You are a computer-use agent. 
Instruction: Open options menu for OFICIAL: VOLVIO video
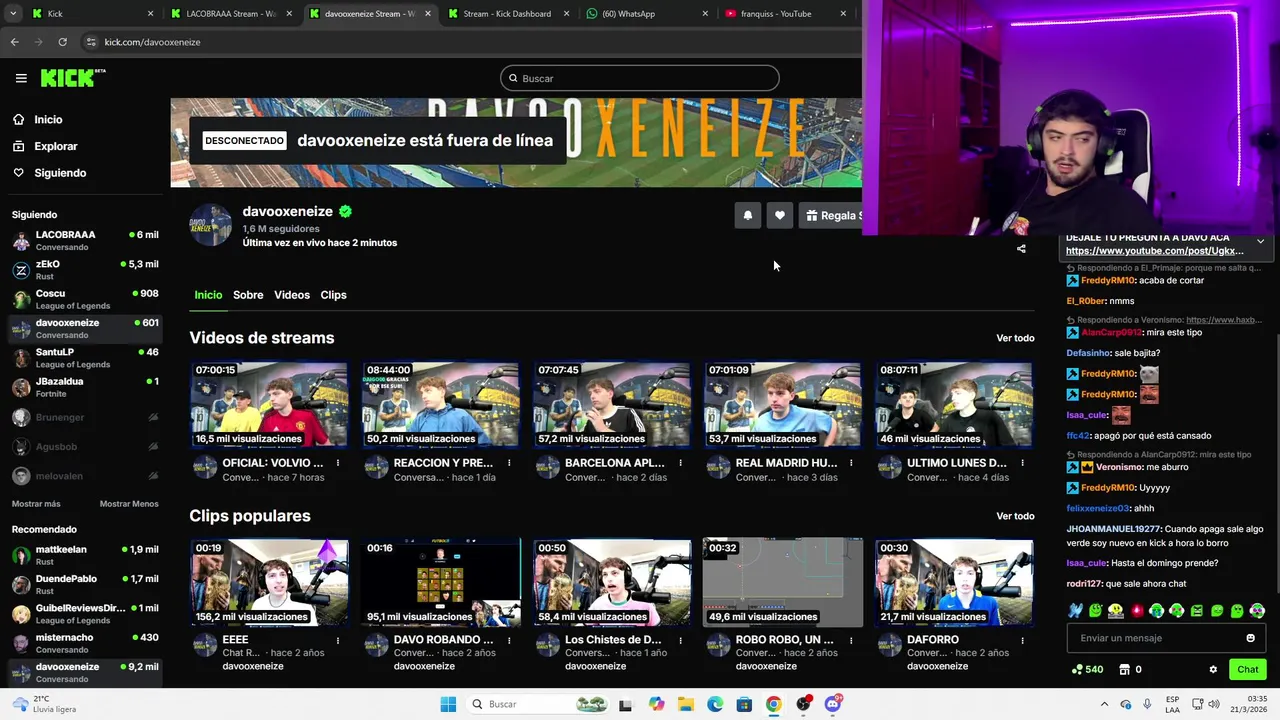(338, 463)
